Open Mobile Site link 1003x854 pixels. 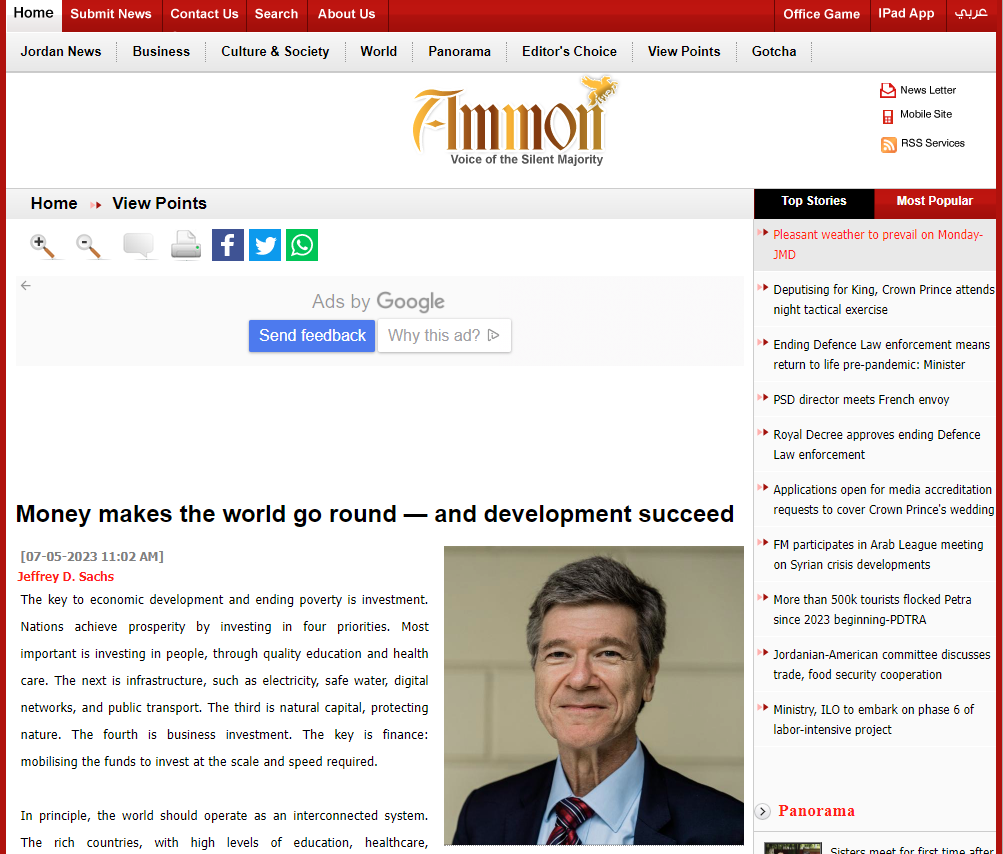click(x=926, y=115)
